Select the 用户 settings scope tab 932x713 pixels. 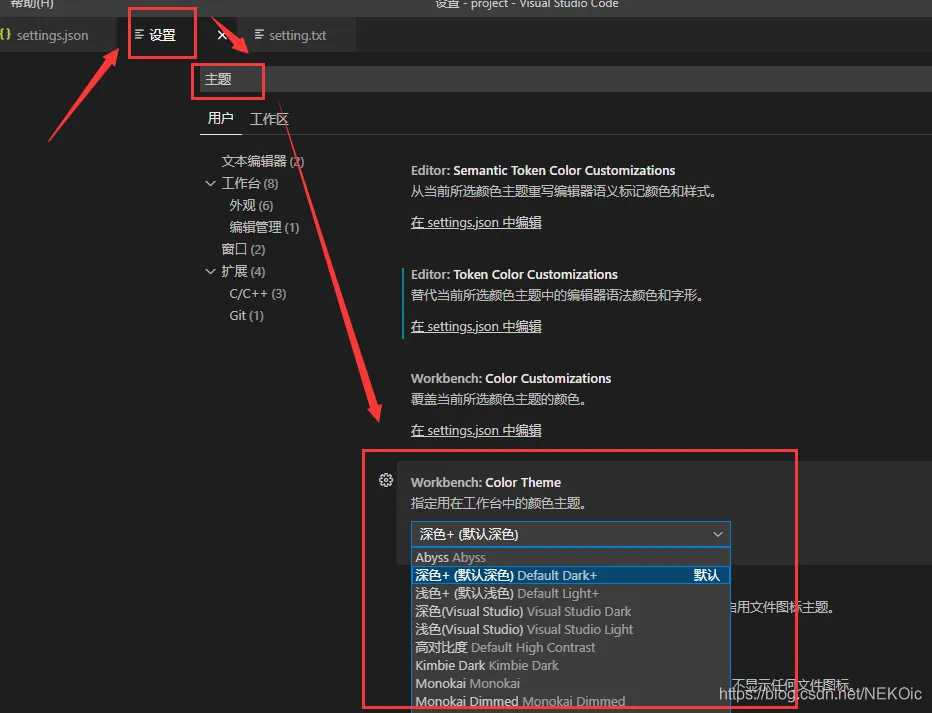[220, 118]
